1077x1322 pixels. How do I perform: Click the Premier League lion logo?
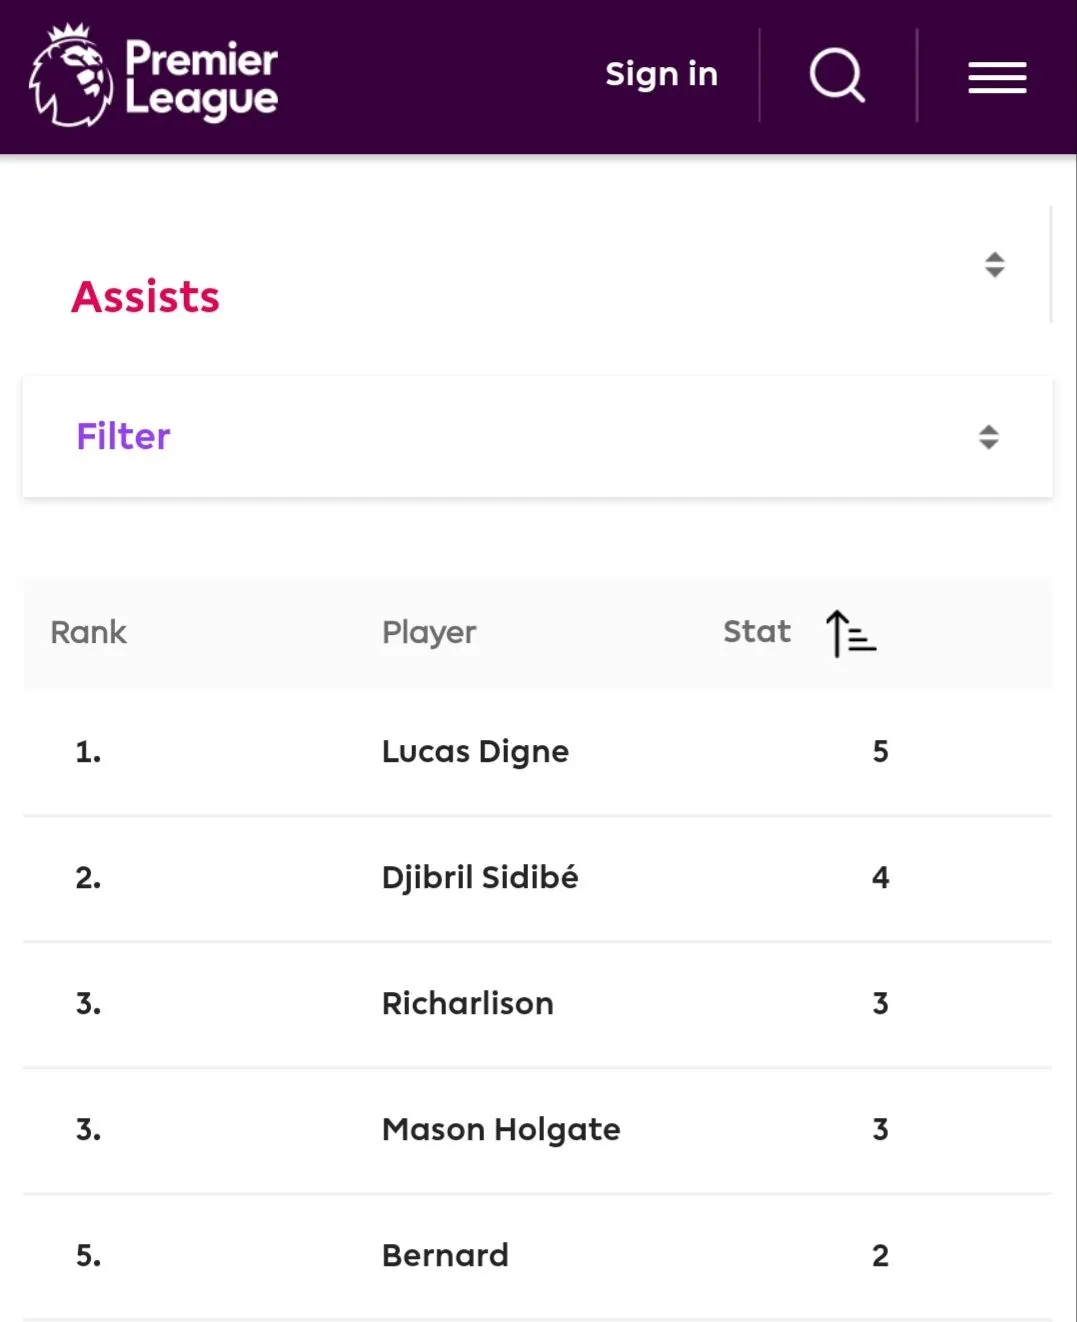[x=70, y=76]
